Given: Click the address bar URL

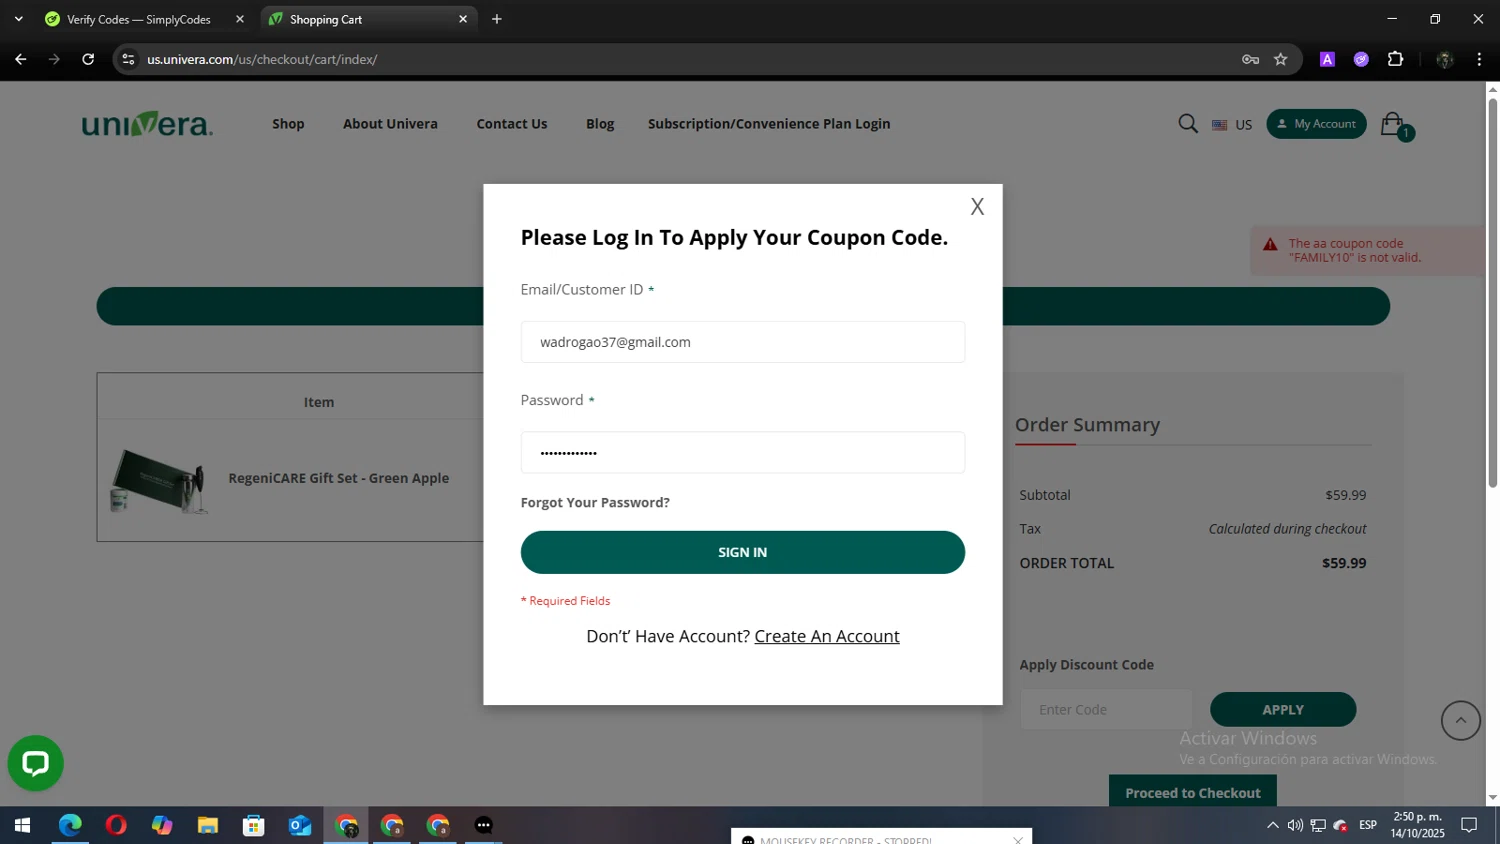Looking at the screenshot, I should coord(262,59).
